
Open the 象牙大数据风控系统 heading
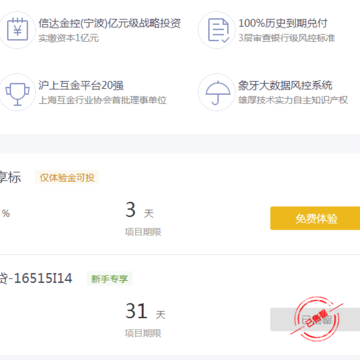click(x=285, y=85)
